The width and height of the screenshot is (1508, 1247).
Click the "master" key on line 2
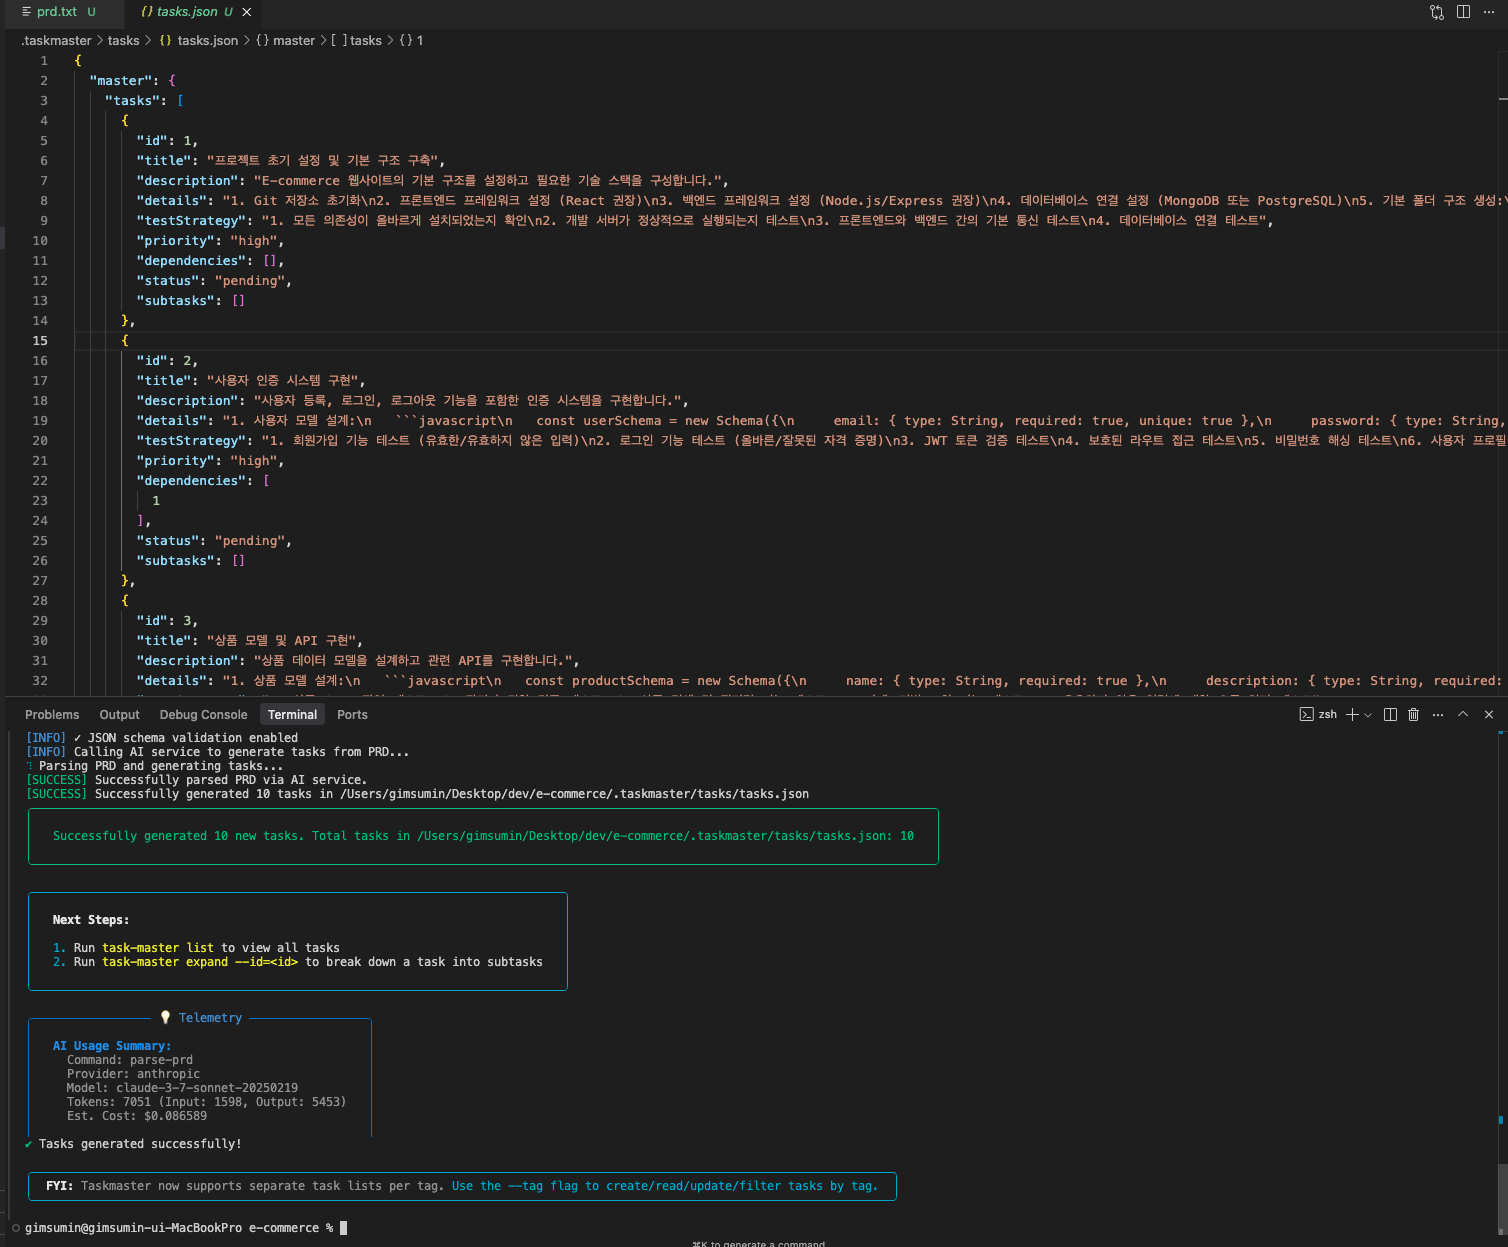pos(121,80)
